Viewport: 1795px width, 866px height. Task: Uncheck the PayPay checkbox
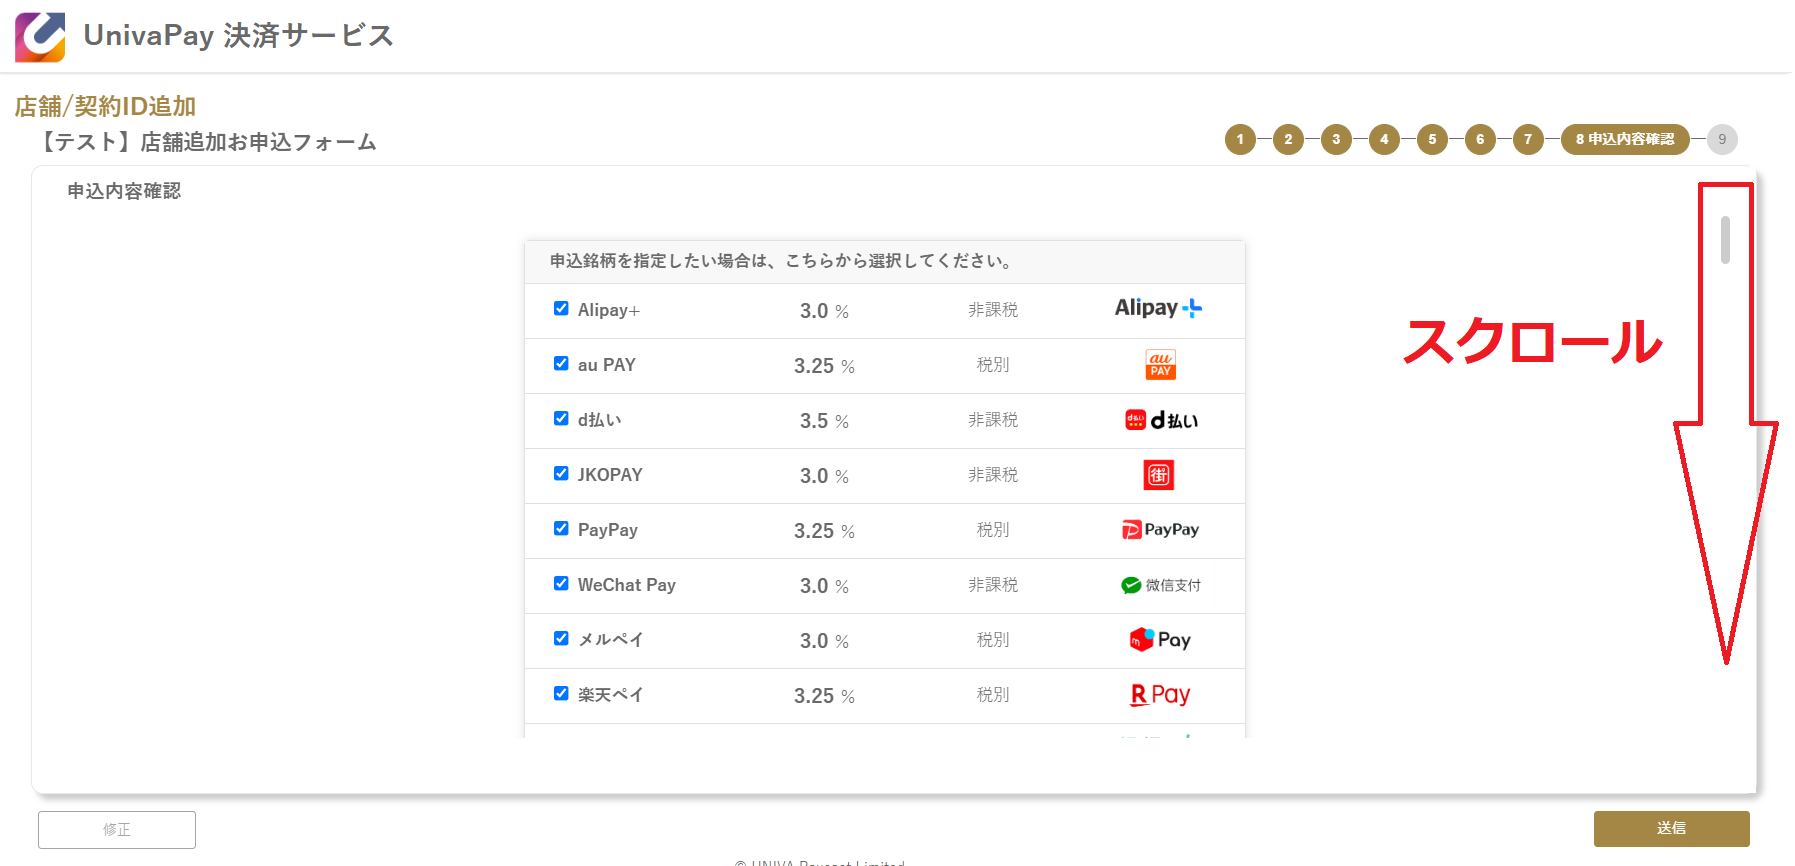(x=561, y=529)
